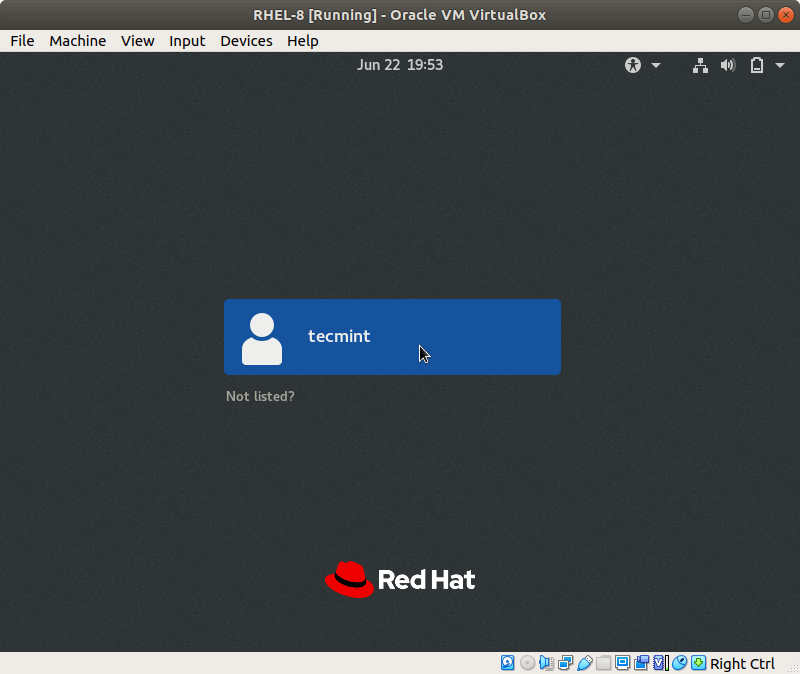Click the Right Ctrl host key indicator
800x674 pixels.
click(x=742, y=663)
